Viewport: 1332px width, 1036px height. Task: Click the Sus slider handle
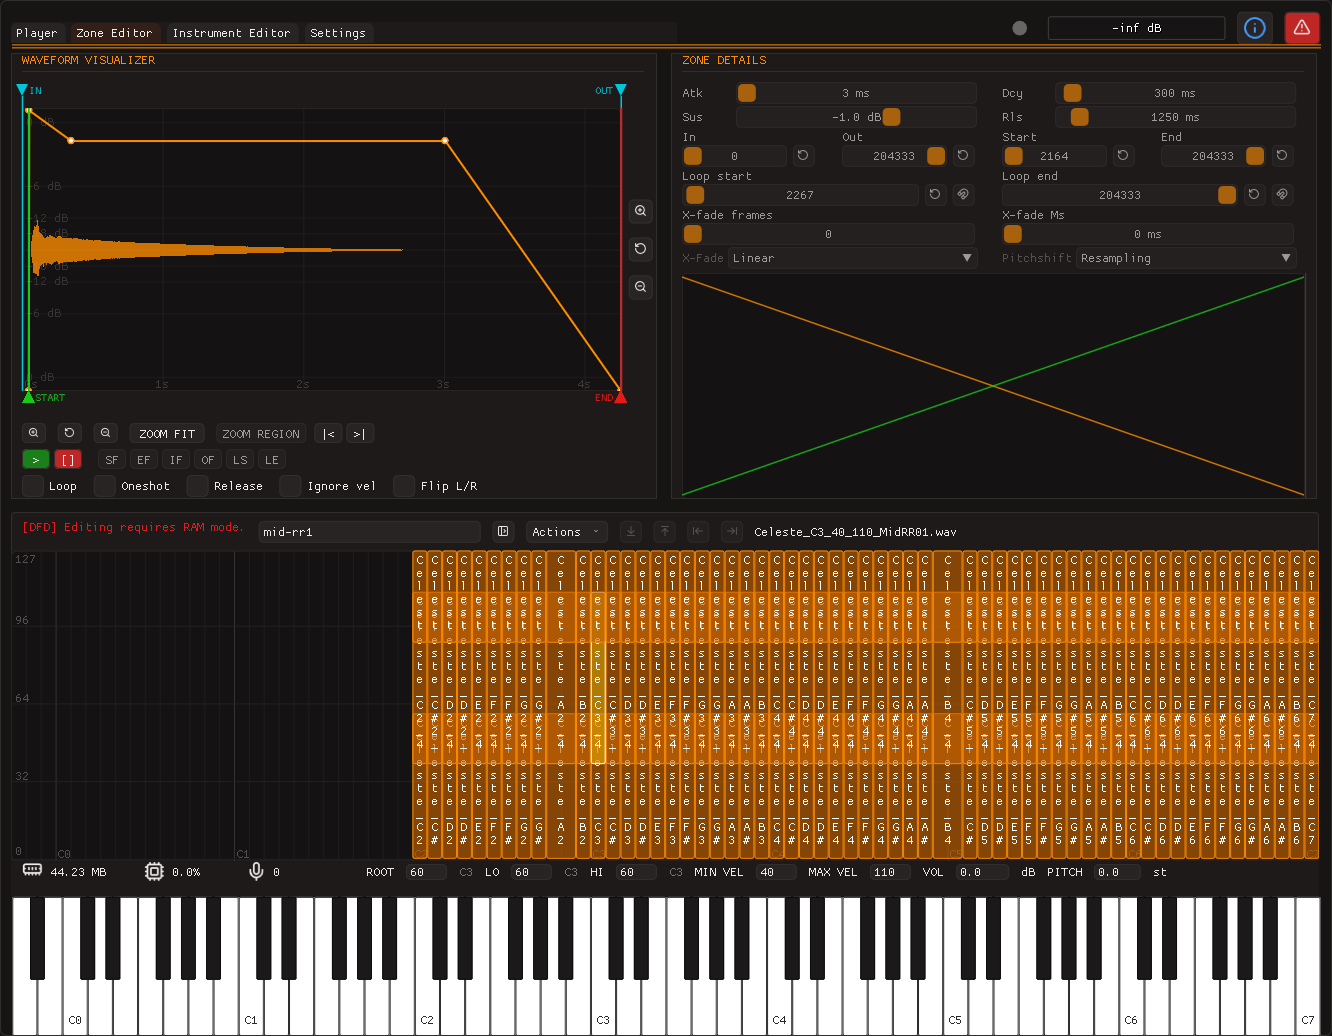coord(891,117)
